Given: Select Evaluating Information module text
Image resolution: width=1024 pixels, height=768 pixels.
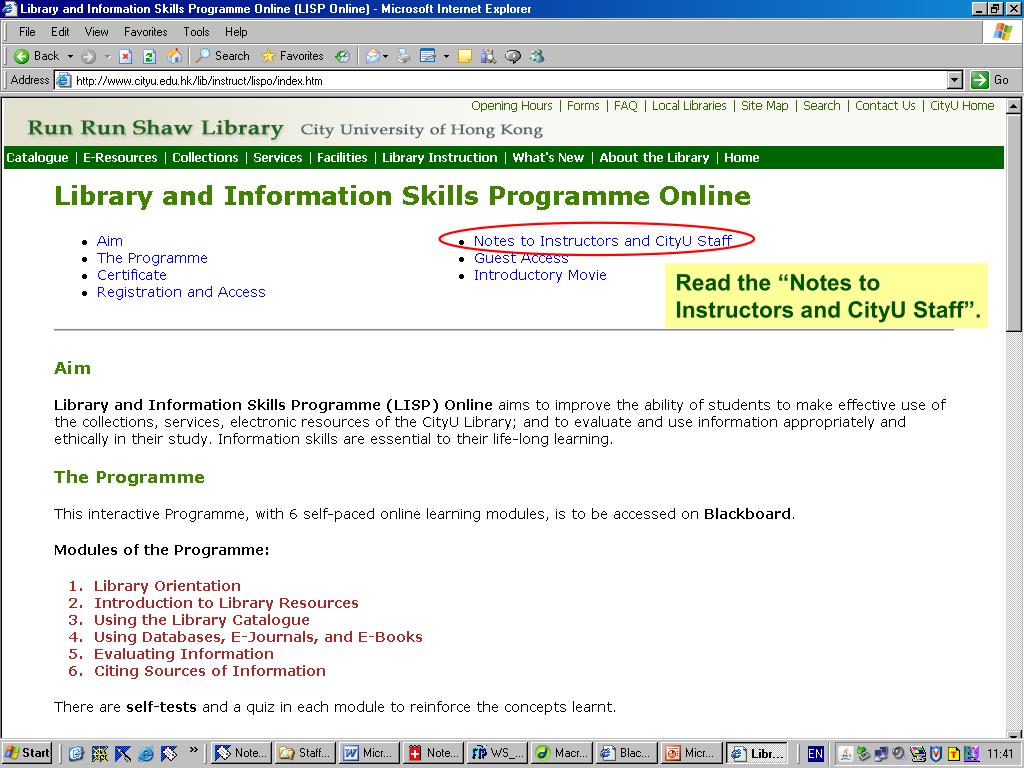Looking at the screenshot, I should (184, 654).
